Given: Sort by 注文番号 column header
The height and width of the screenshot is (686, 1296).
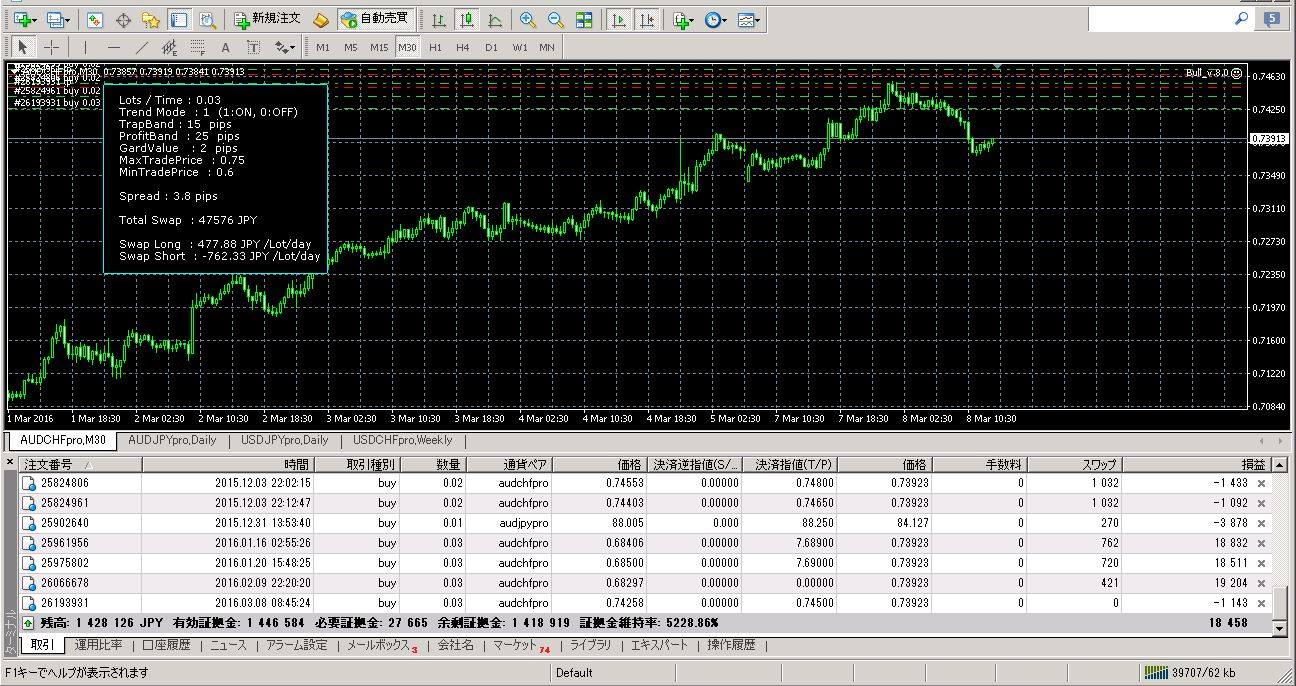Looking at the screenshot, I should click(x=81, y=465).
